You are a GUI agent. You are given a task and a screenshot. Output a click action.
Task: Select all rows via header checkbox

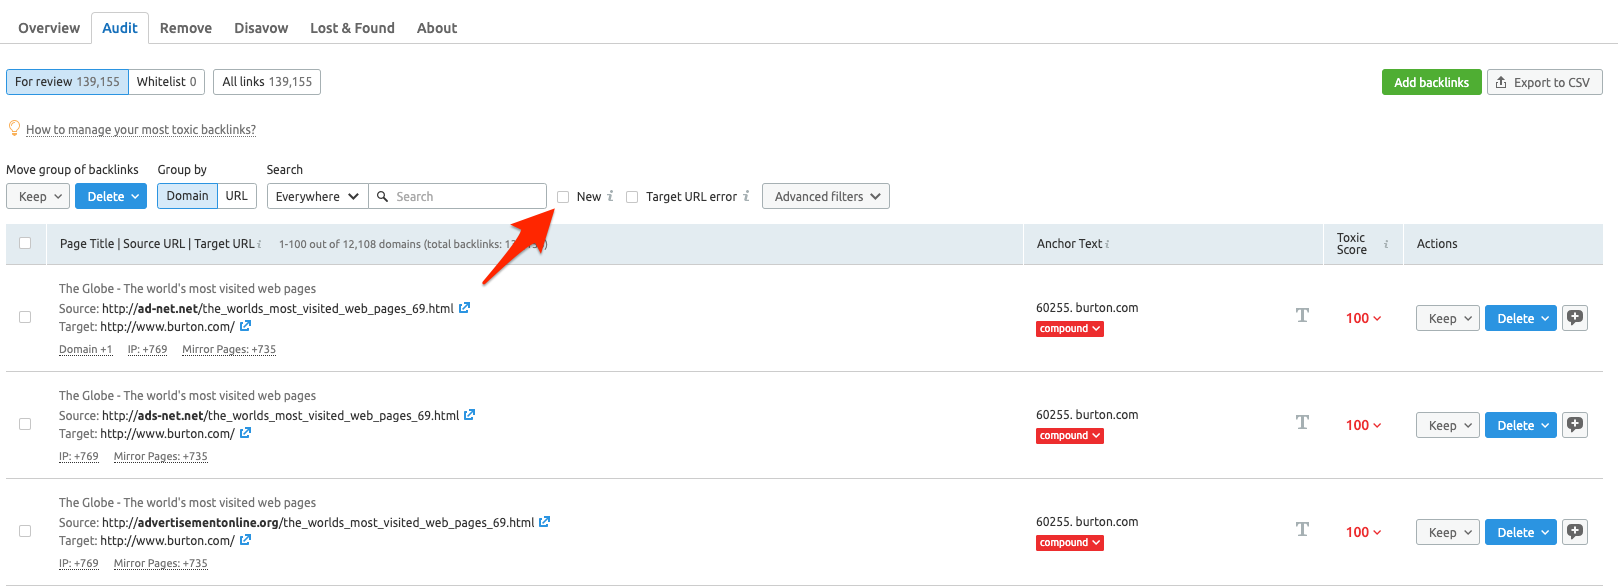(25, 243)
